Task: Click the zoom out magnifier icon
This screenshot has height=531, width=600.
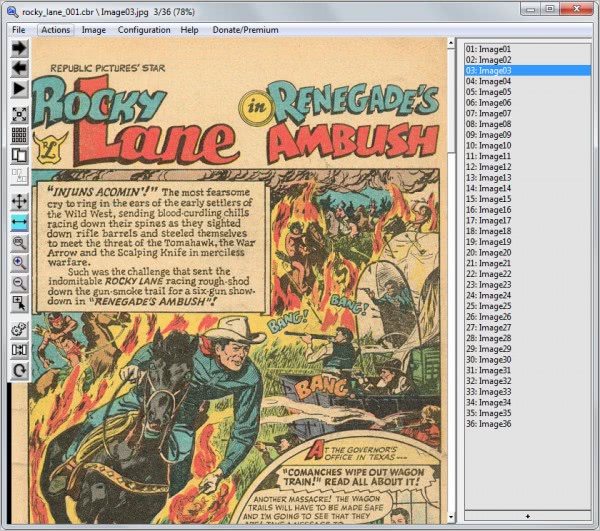Action: 19,284
